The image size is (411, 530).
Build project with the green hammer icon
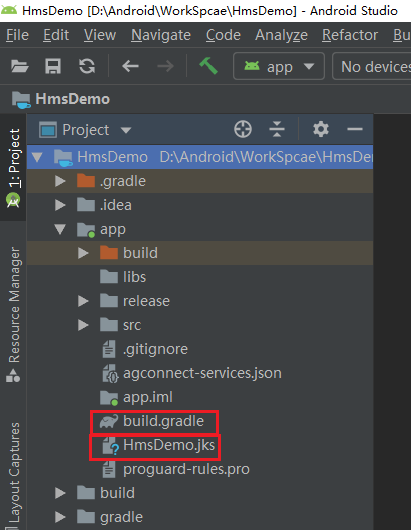(x=208, y=66)
